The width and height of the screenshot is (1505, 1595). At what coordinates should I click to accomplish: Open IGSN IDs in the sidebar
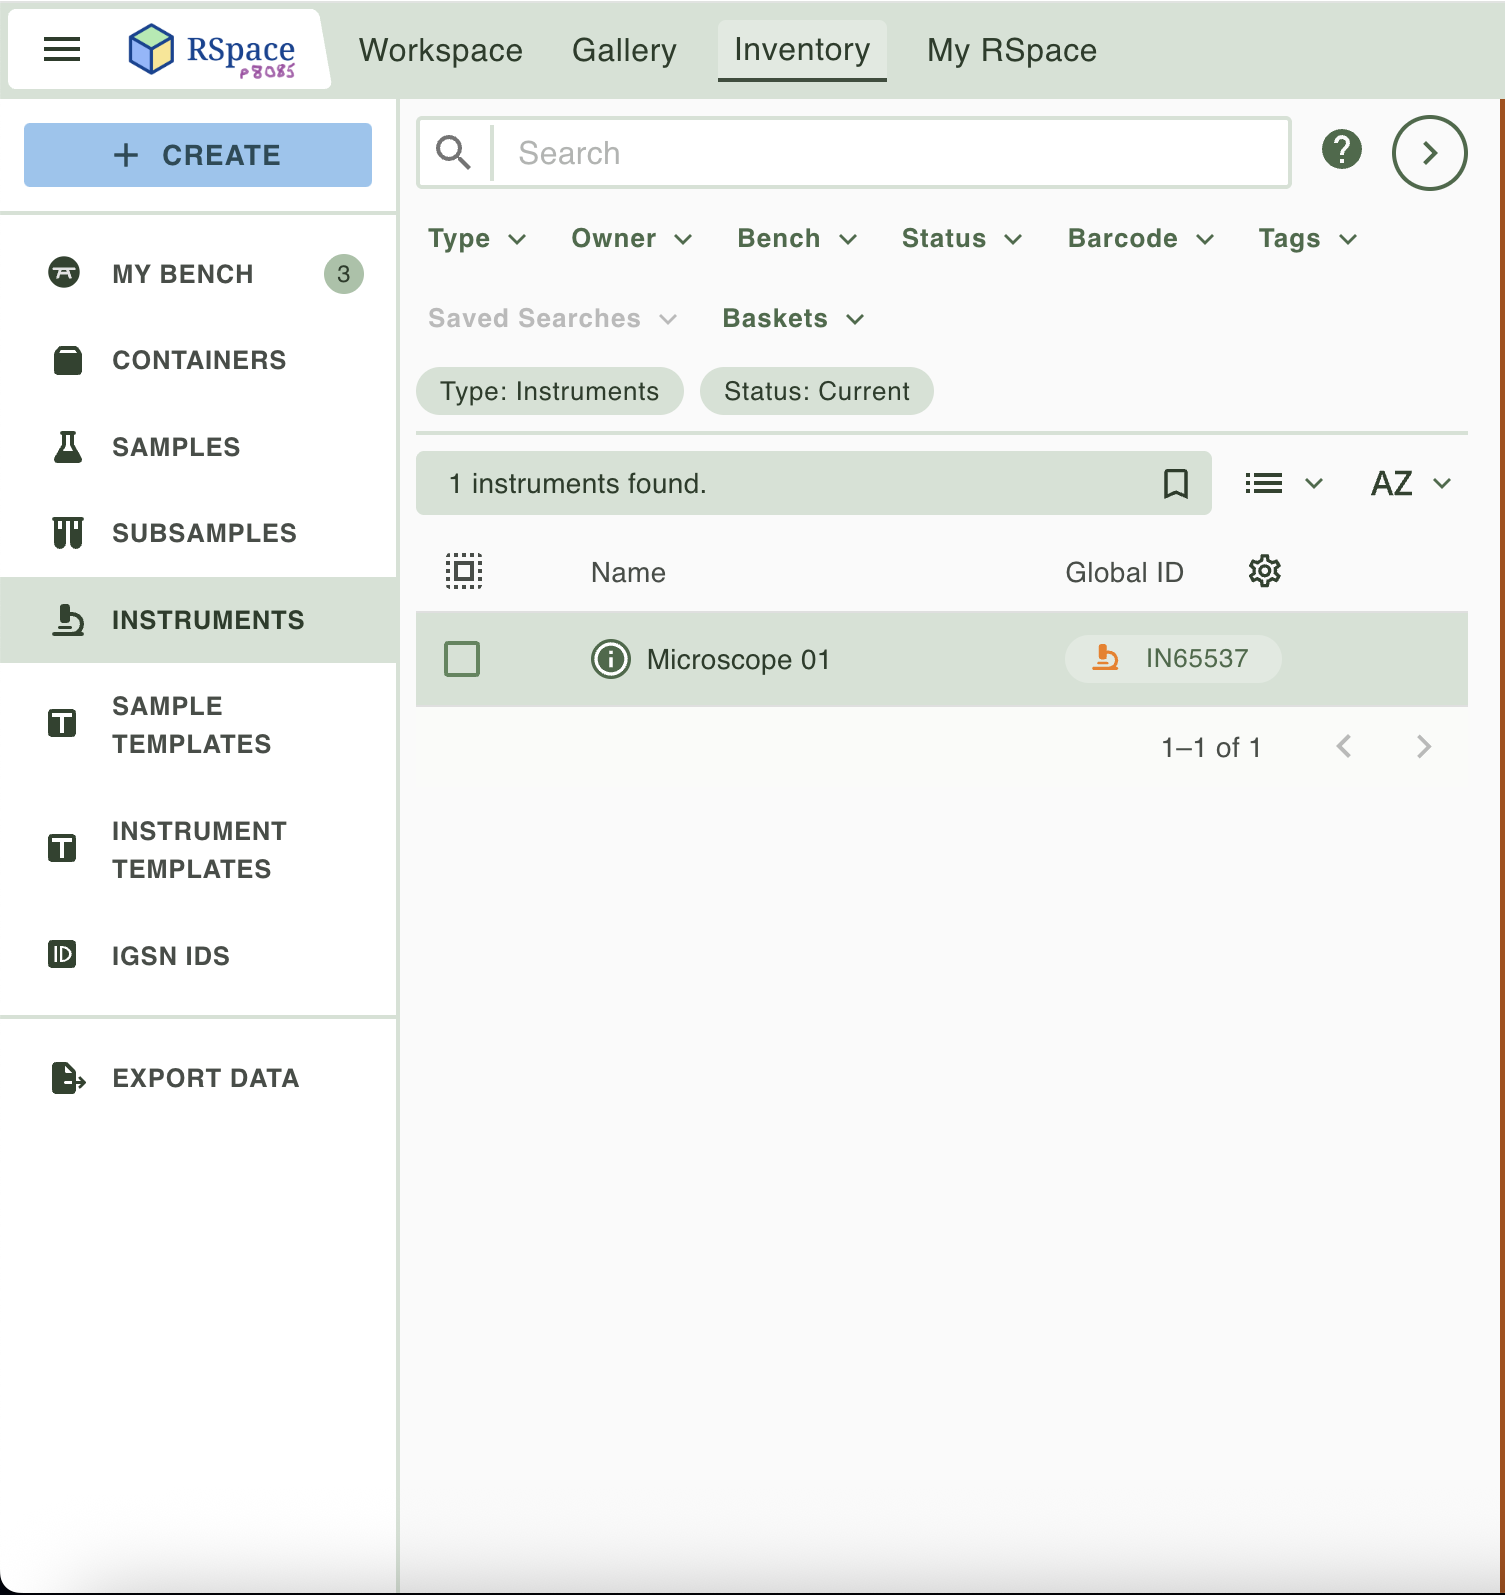199,955
